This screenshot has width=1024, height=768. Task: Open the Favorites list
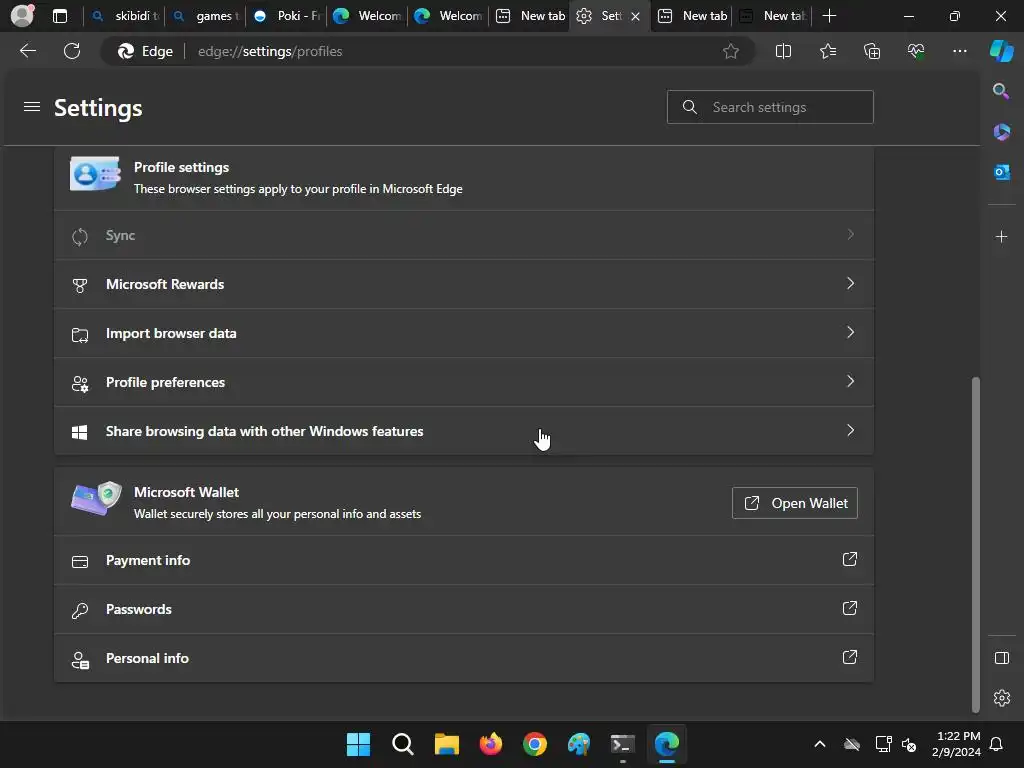tap(827, 51)
